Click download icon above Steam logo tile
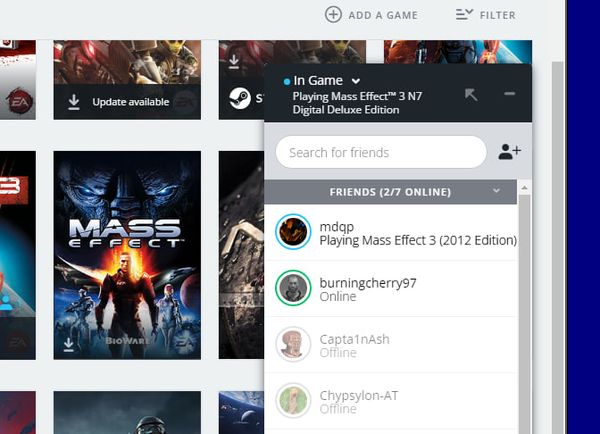This screenshot has width=600, height=434. point(234,62)
